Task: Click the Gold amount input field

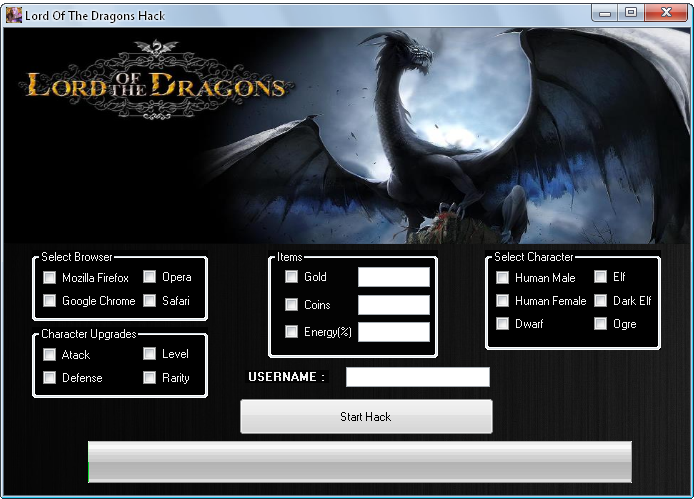Action: coord(393,277)
